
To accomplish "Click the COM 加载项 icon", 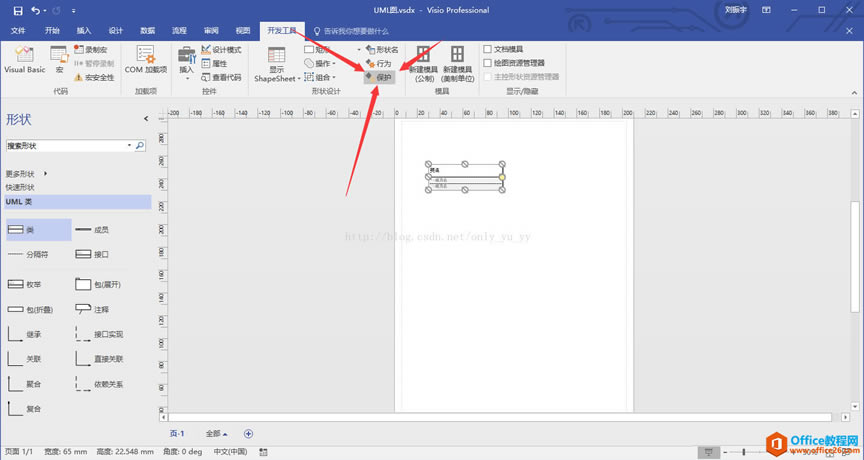I will pyautogui.click(x=146, y=61).
